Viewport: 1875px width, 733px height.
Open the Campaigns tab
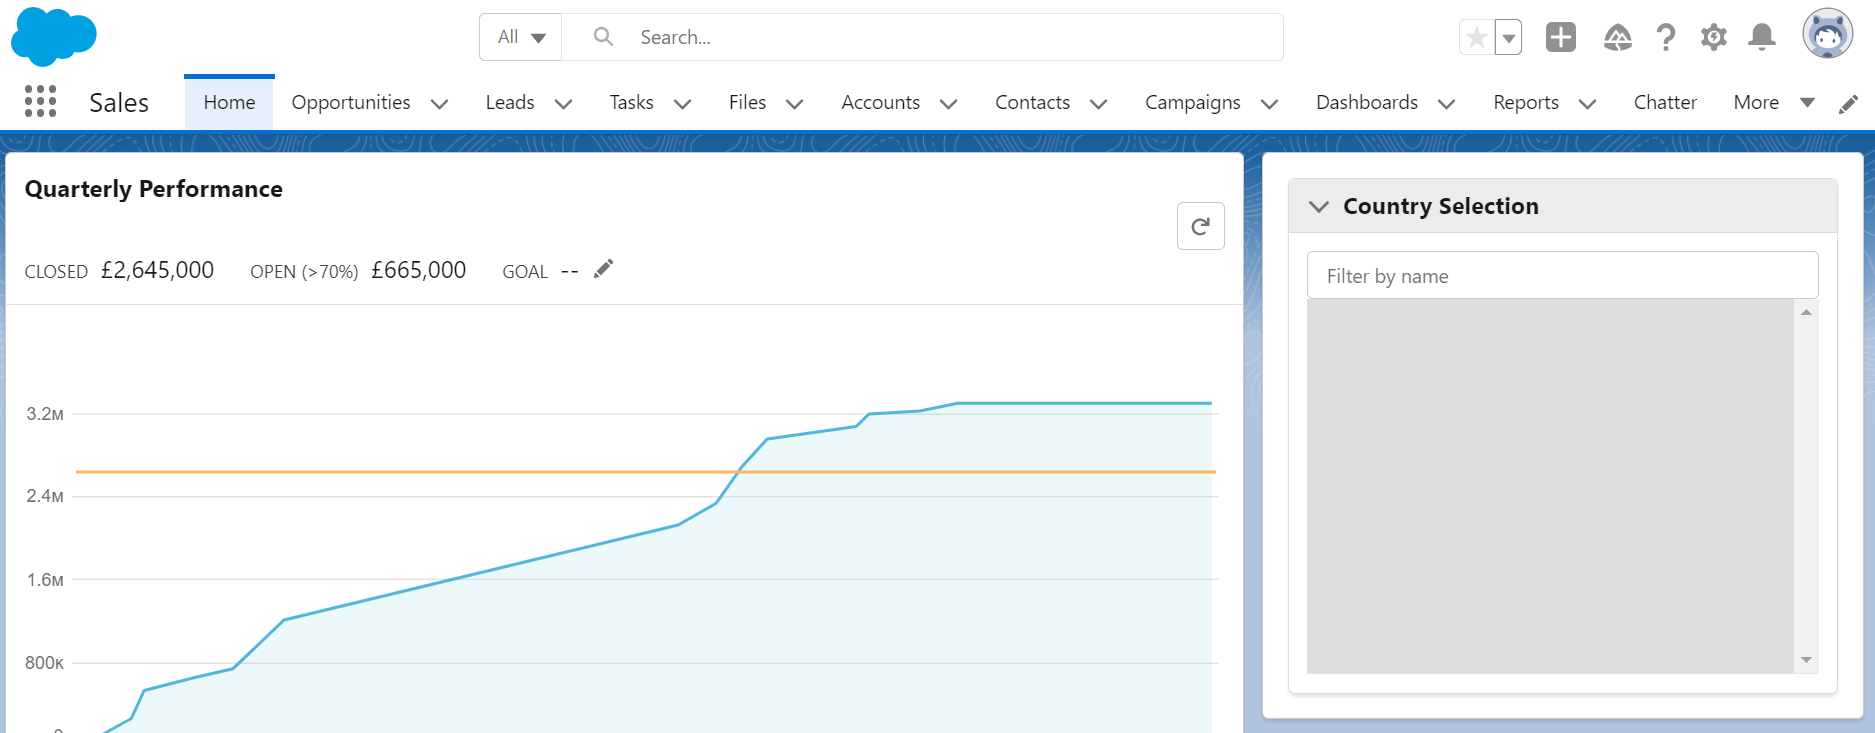1193,102
